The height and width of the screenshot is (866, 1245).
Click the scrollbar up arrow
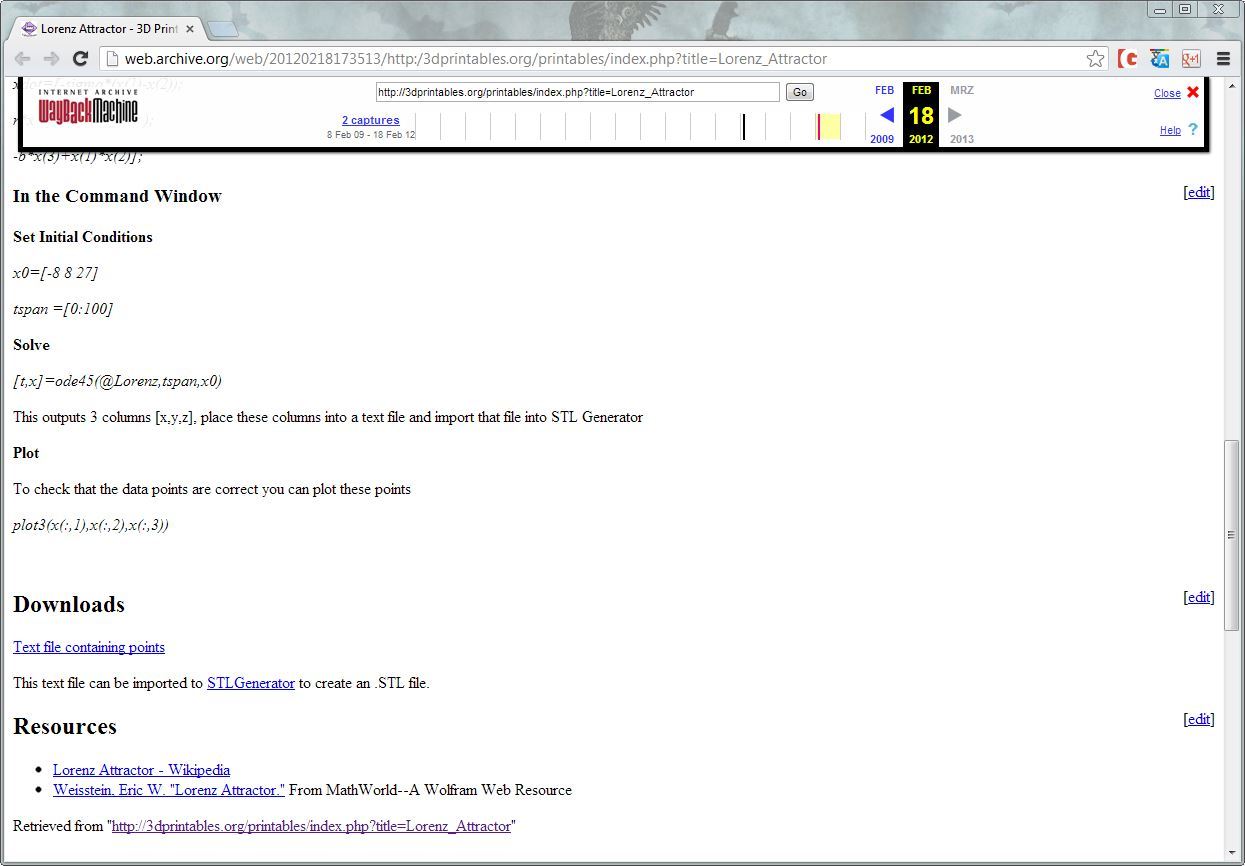click(1233, 86)
